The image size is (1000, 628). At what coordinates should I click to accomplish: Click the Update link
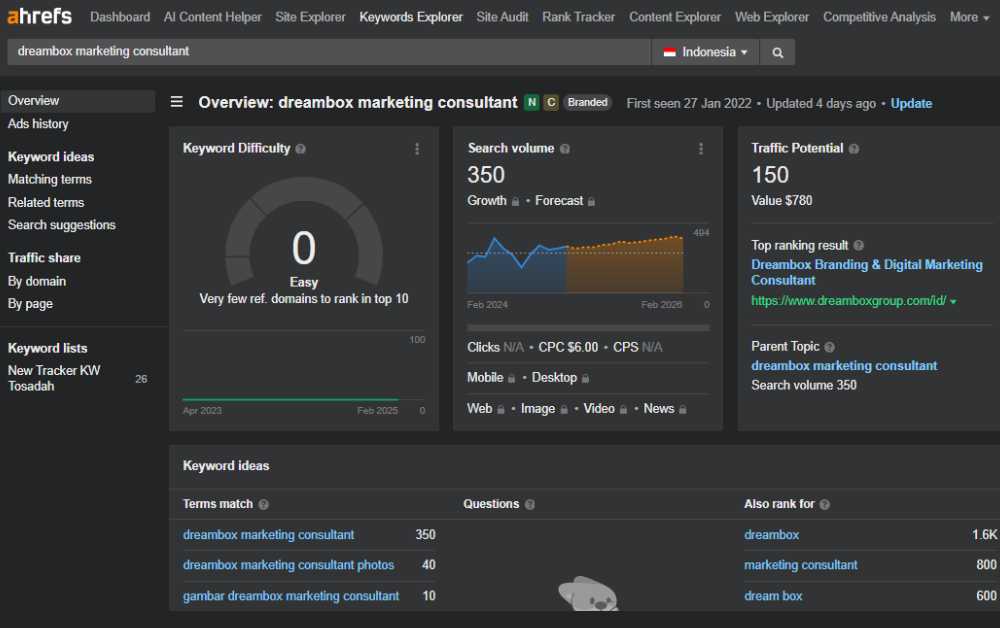click(x=911, y=103)
